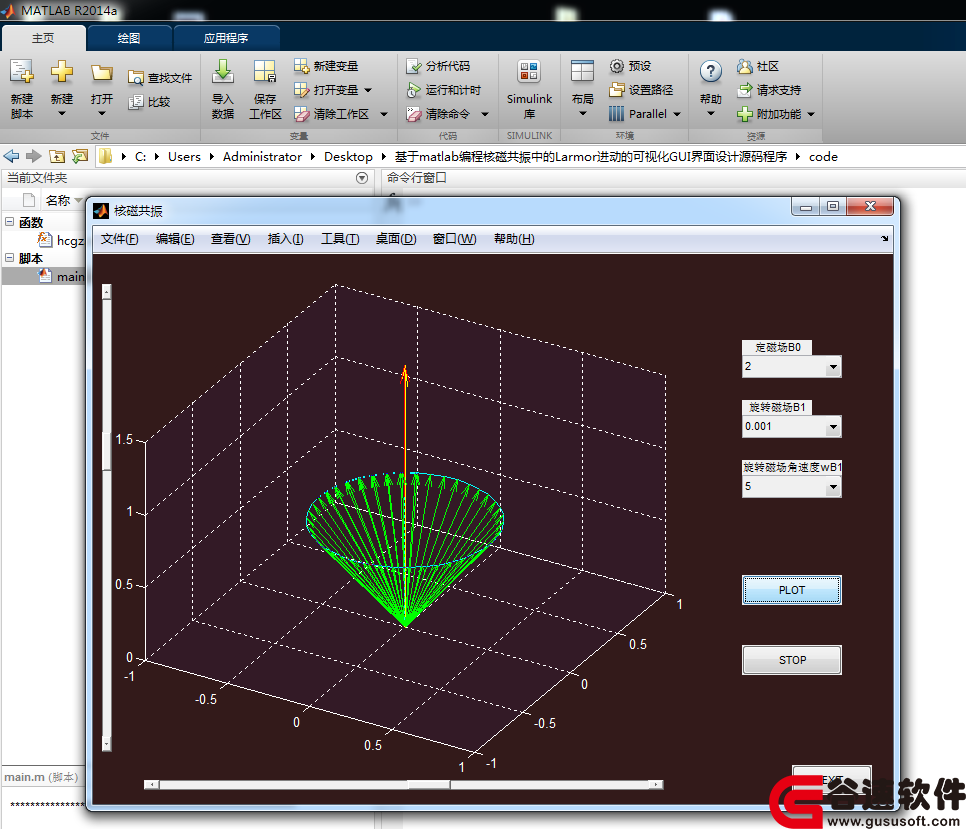Collapse the 脚本 group in file browser
966x829 pixels.
(9, 257)
